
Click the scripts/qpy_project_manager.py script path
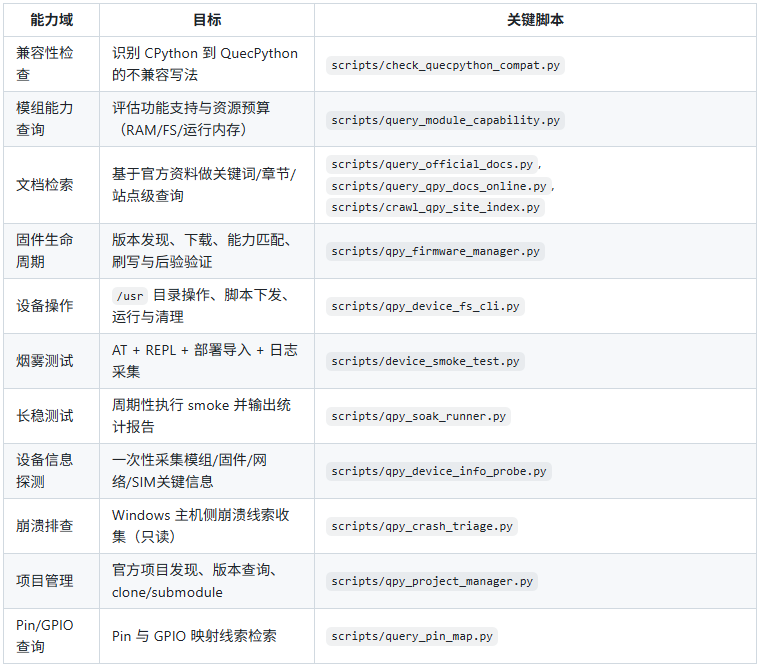click(x=432, y=581)
